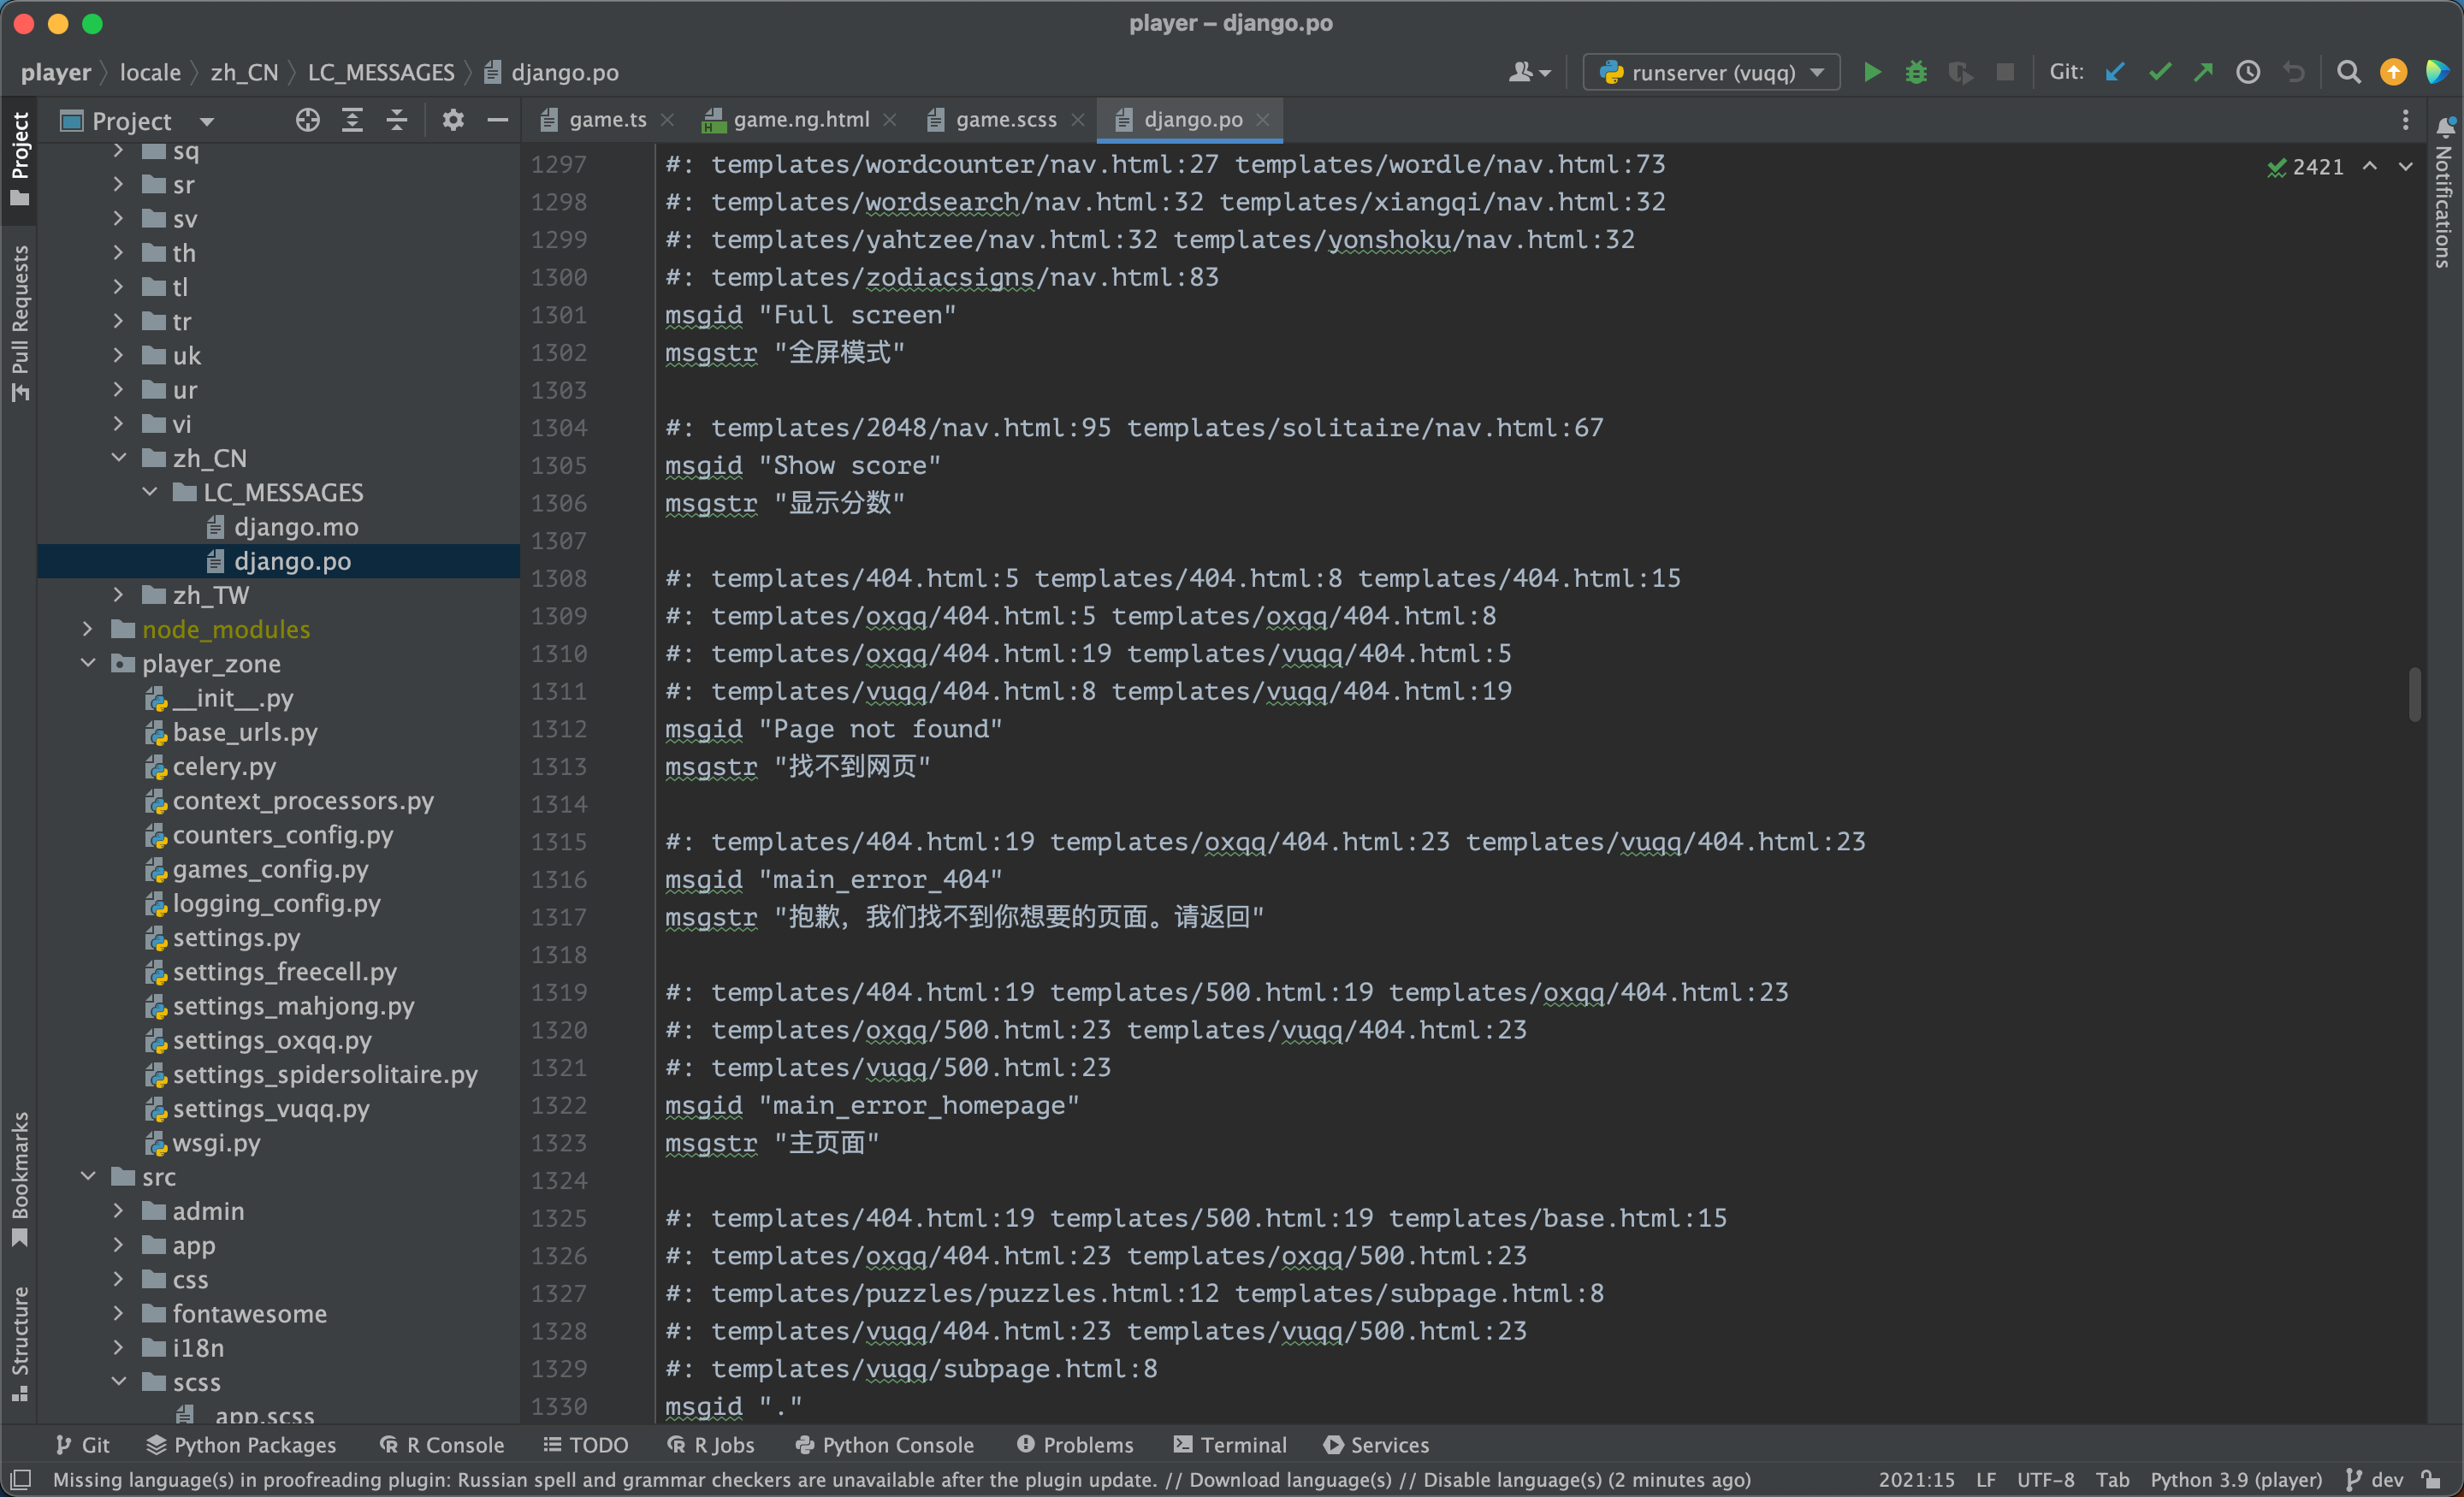Image resolution: width=2464 pixels, height=1497 pixels.
Task: Open runserver (vuqq) run configuration dropdown
Action: coord(1711,72)
